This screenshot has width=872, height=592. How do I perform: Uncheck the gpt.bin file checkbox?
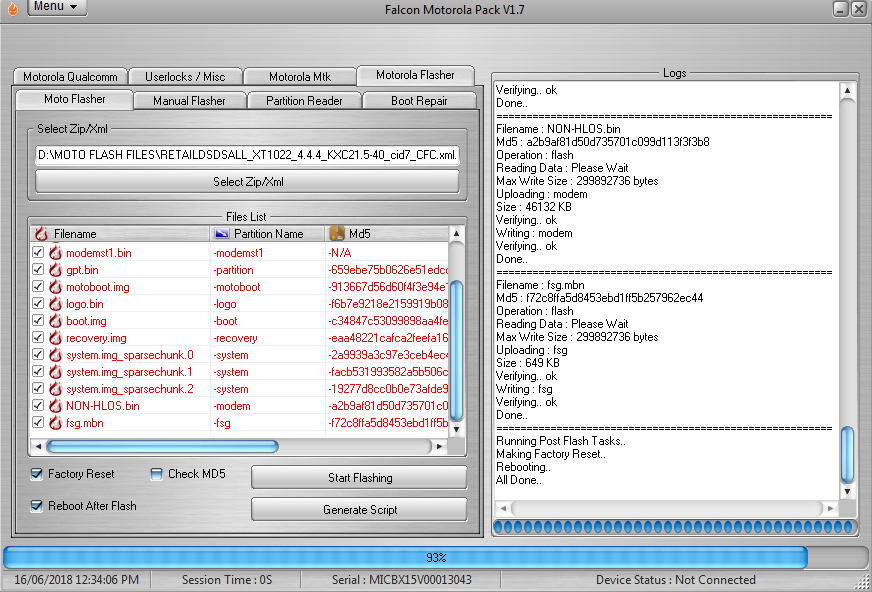click(x=38, y=270)
